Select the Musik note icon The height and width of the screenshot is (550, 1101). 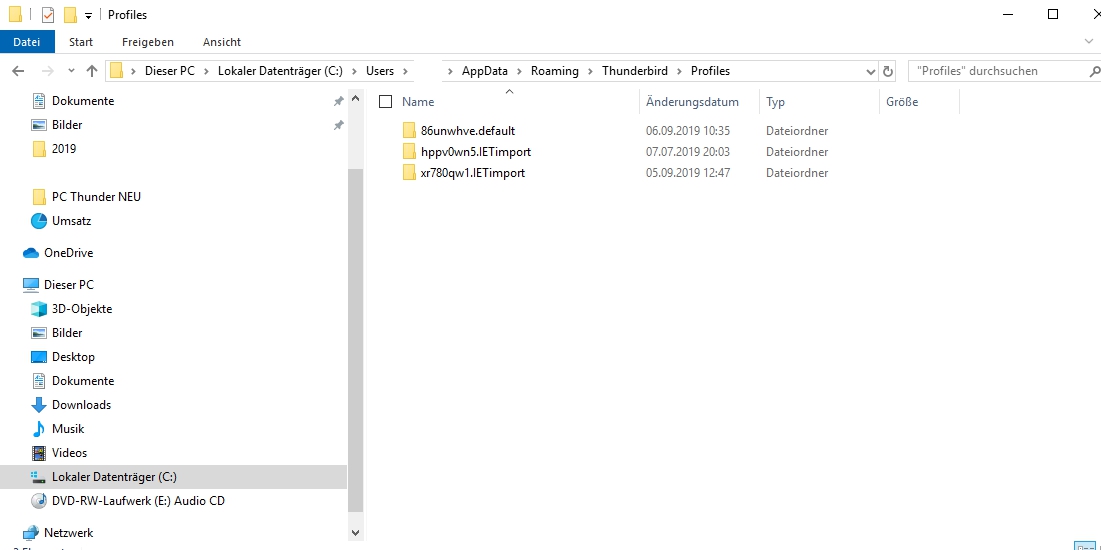tap(39, 428)
